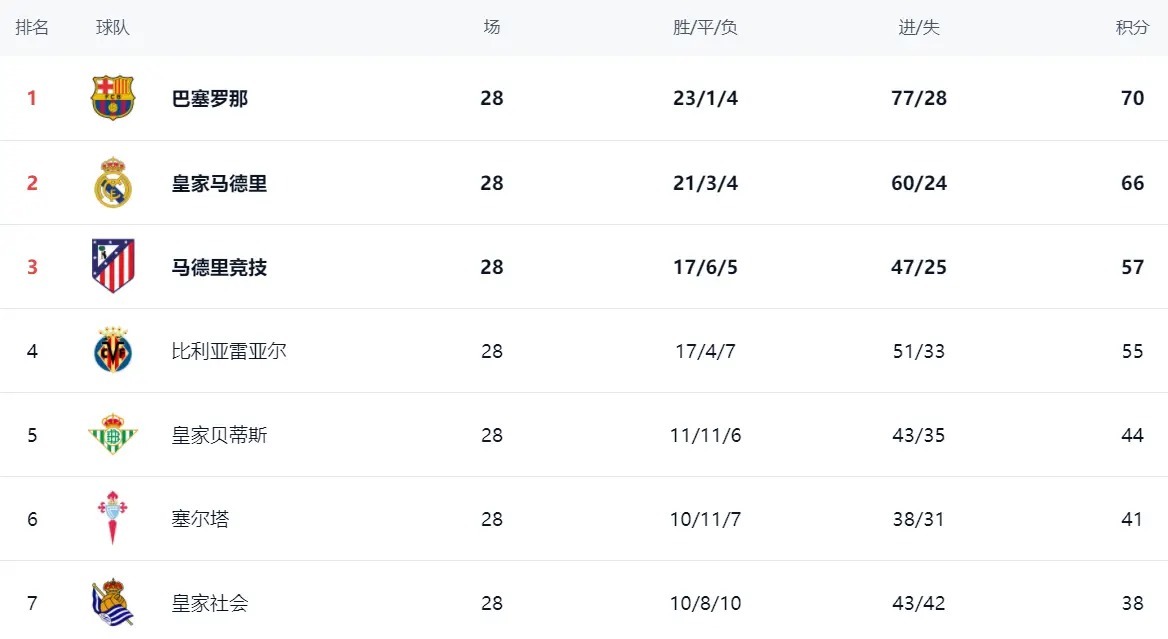Click the 塞尔塔 team name
Viewport: 1168px width, 639px height.
(200, 520)
